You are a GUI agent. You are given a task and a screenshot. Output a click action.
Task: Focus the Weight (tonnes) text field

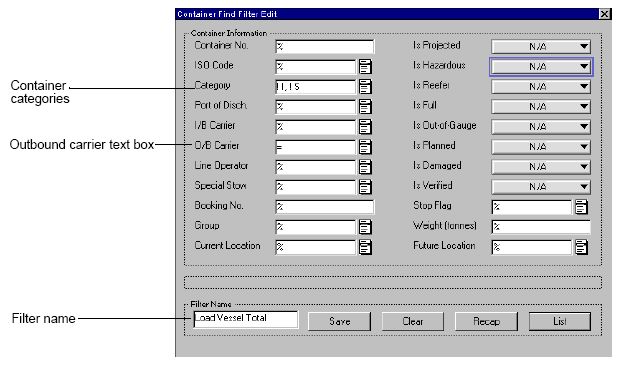tap(541, 227)
